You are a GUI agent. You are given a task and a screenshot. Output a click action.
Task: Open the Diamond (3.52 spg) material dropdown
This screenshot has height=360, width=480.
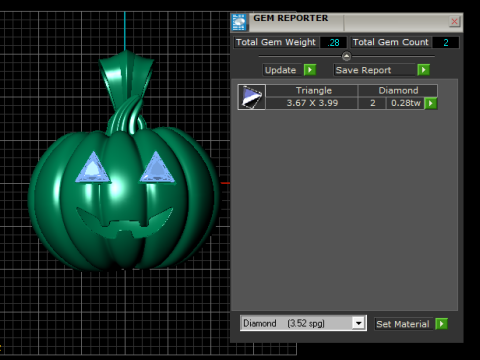(303, 323)
